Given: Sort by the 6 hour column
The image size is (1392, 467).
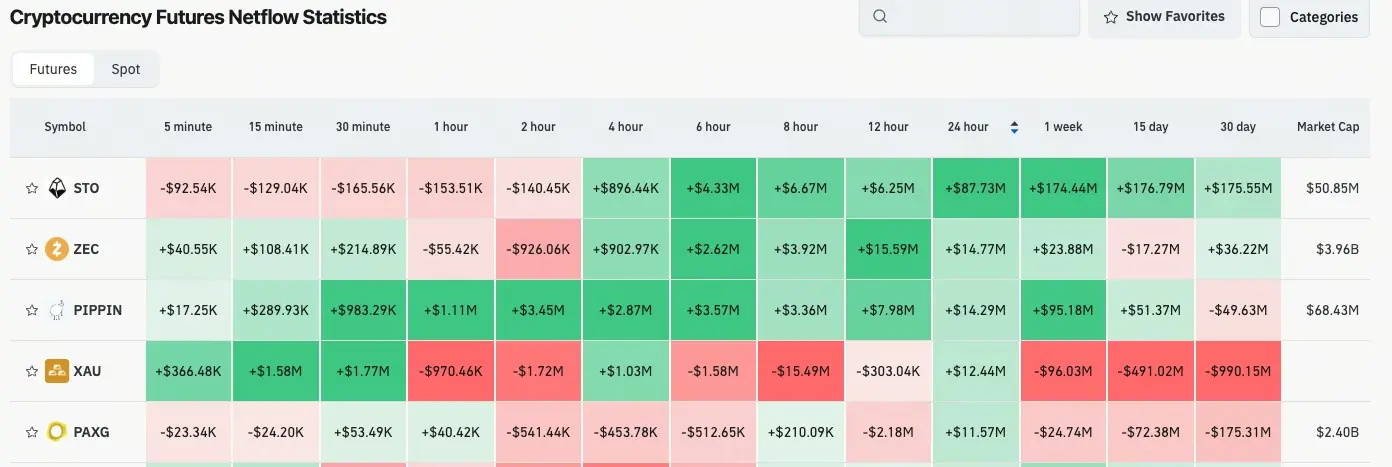Looking at the screenshot, I should click(713, 127).
